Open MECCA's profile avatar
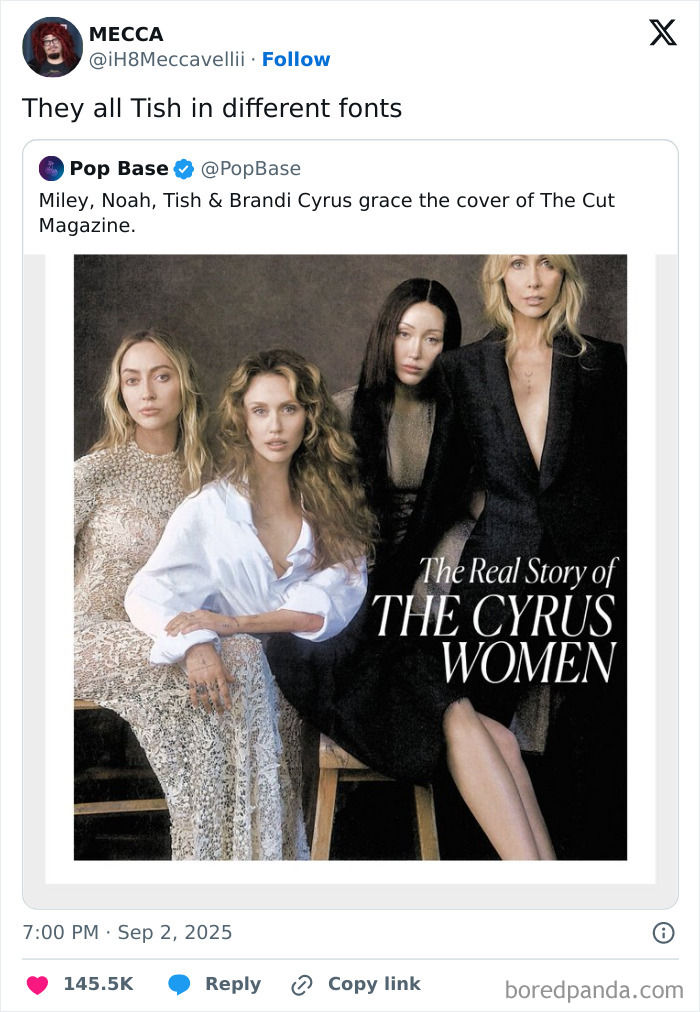Image resolution: width=700 pixels, height=1012 pixels. (x=52, y=47)
